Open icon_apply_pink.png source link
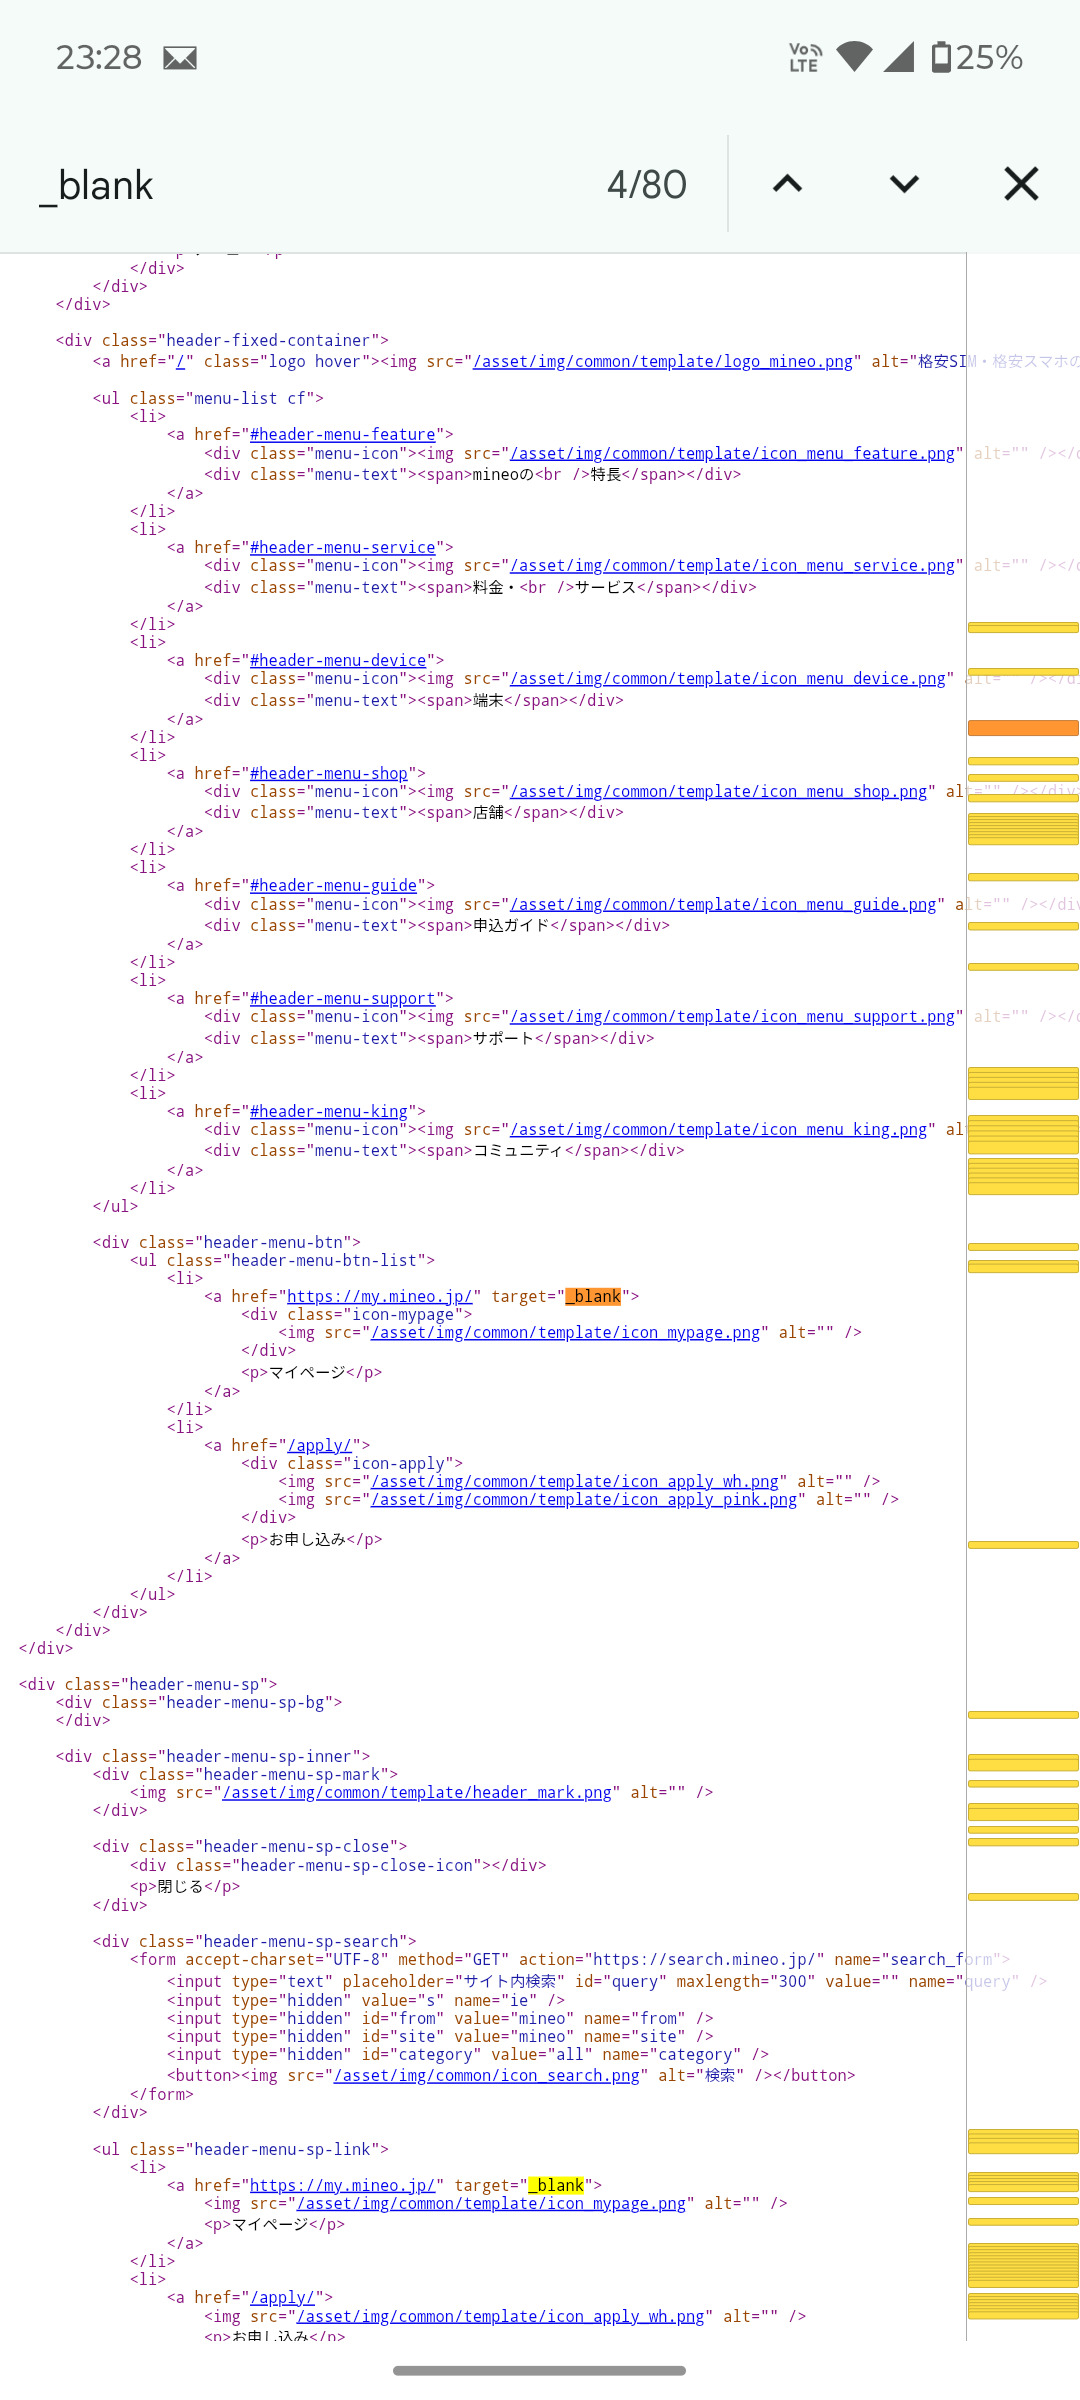Viewport: 1080px width, 2400px height. click(584, 1500)
